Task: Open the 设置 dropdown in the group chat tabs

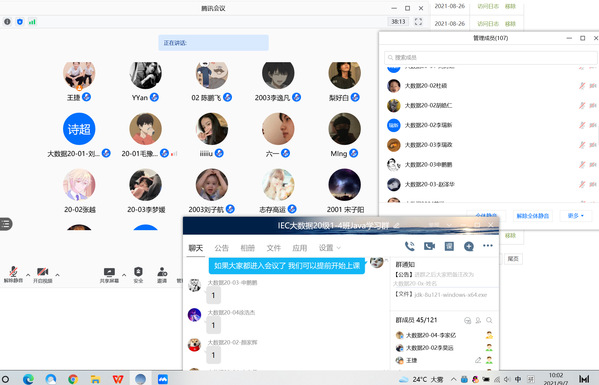Action: [x=330, y=248]
